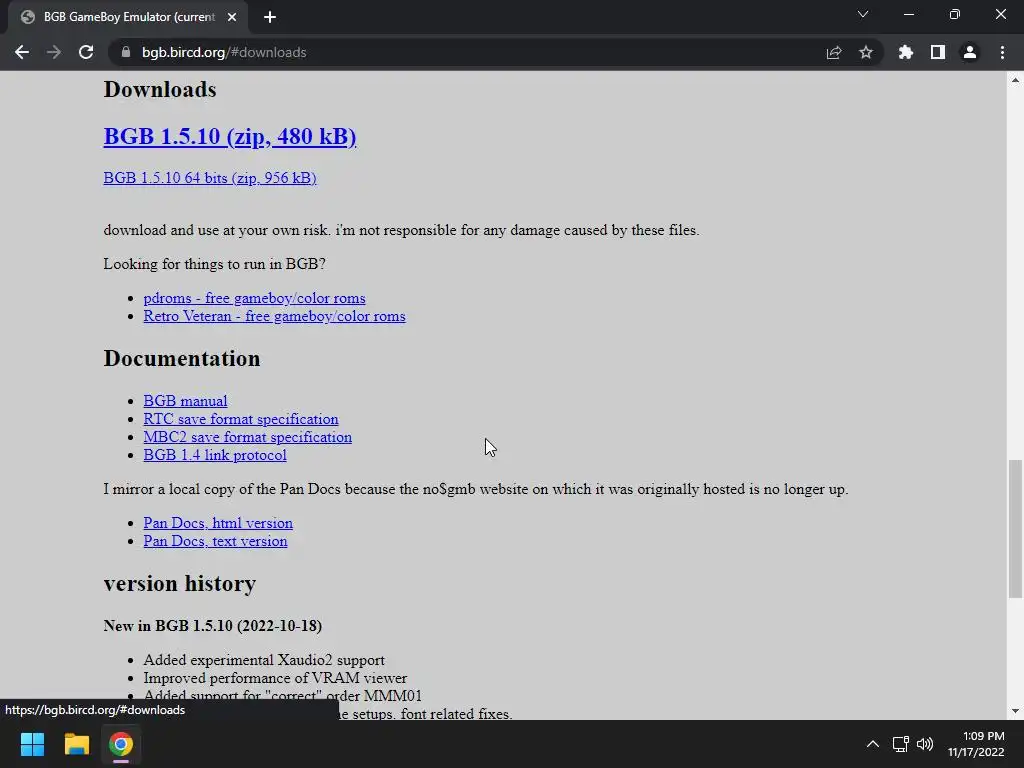1024x768 pixels.
Task: Click the Pan Docs mirror explanation text
Action: 476,488
